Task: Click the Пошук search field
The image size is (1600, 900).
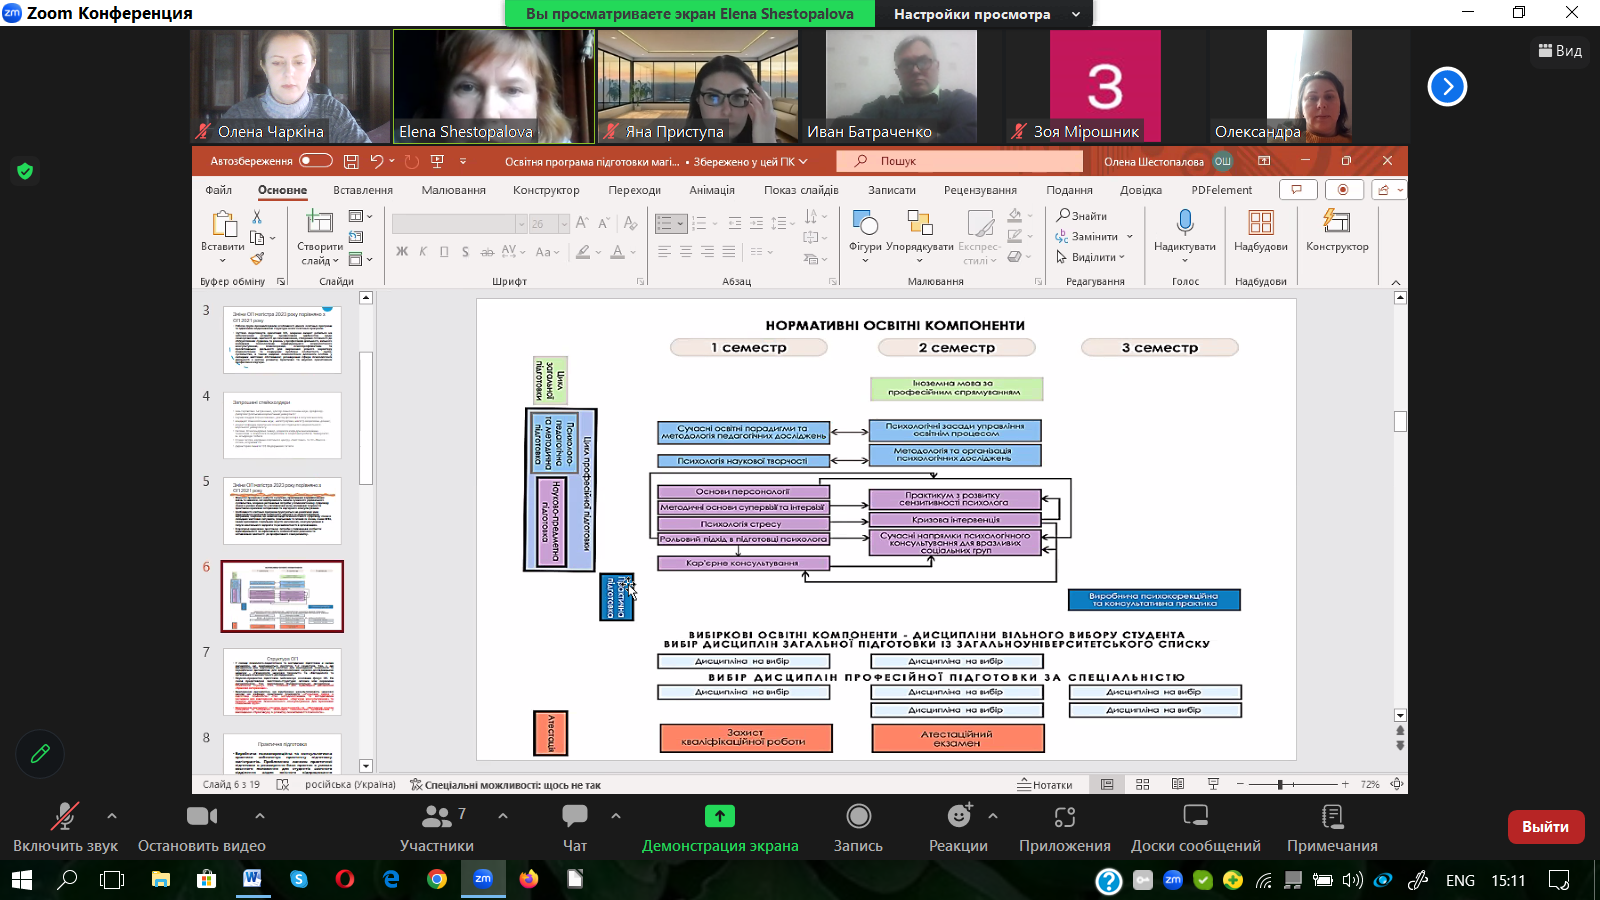Action: [959, 161]
